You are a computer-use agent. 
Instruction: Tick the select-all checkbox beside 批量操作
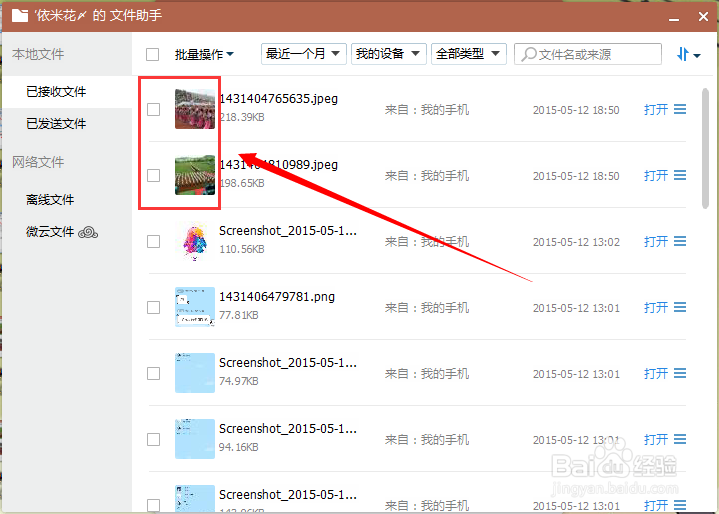(x=152, y=55)
